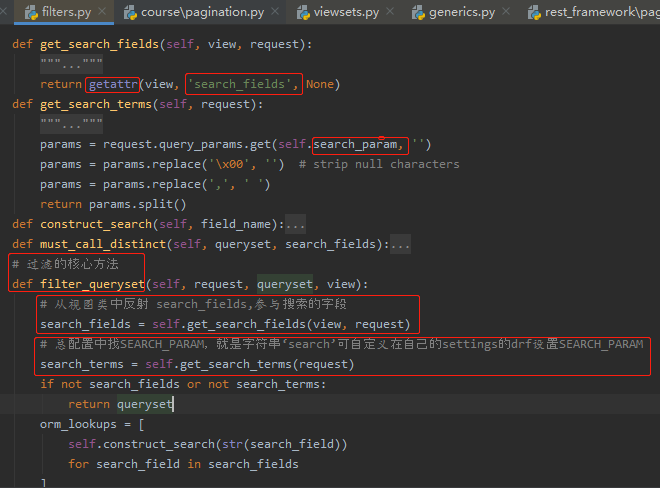The height and width of the screenshot is (488, 660).
Task: Click the Python file icon on filters.py tab
Action: (x=31, y=13)
